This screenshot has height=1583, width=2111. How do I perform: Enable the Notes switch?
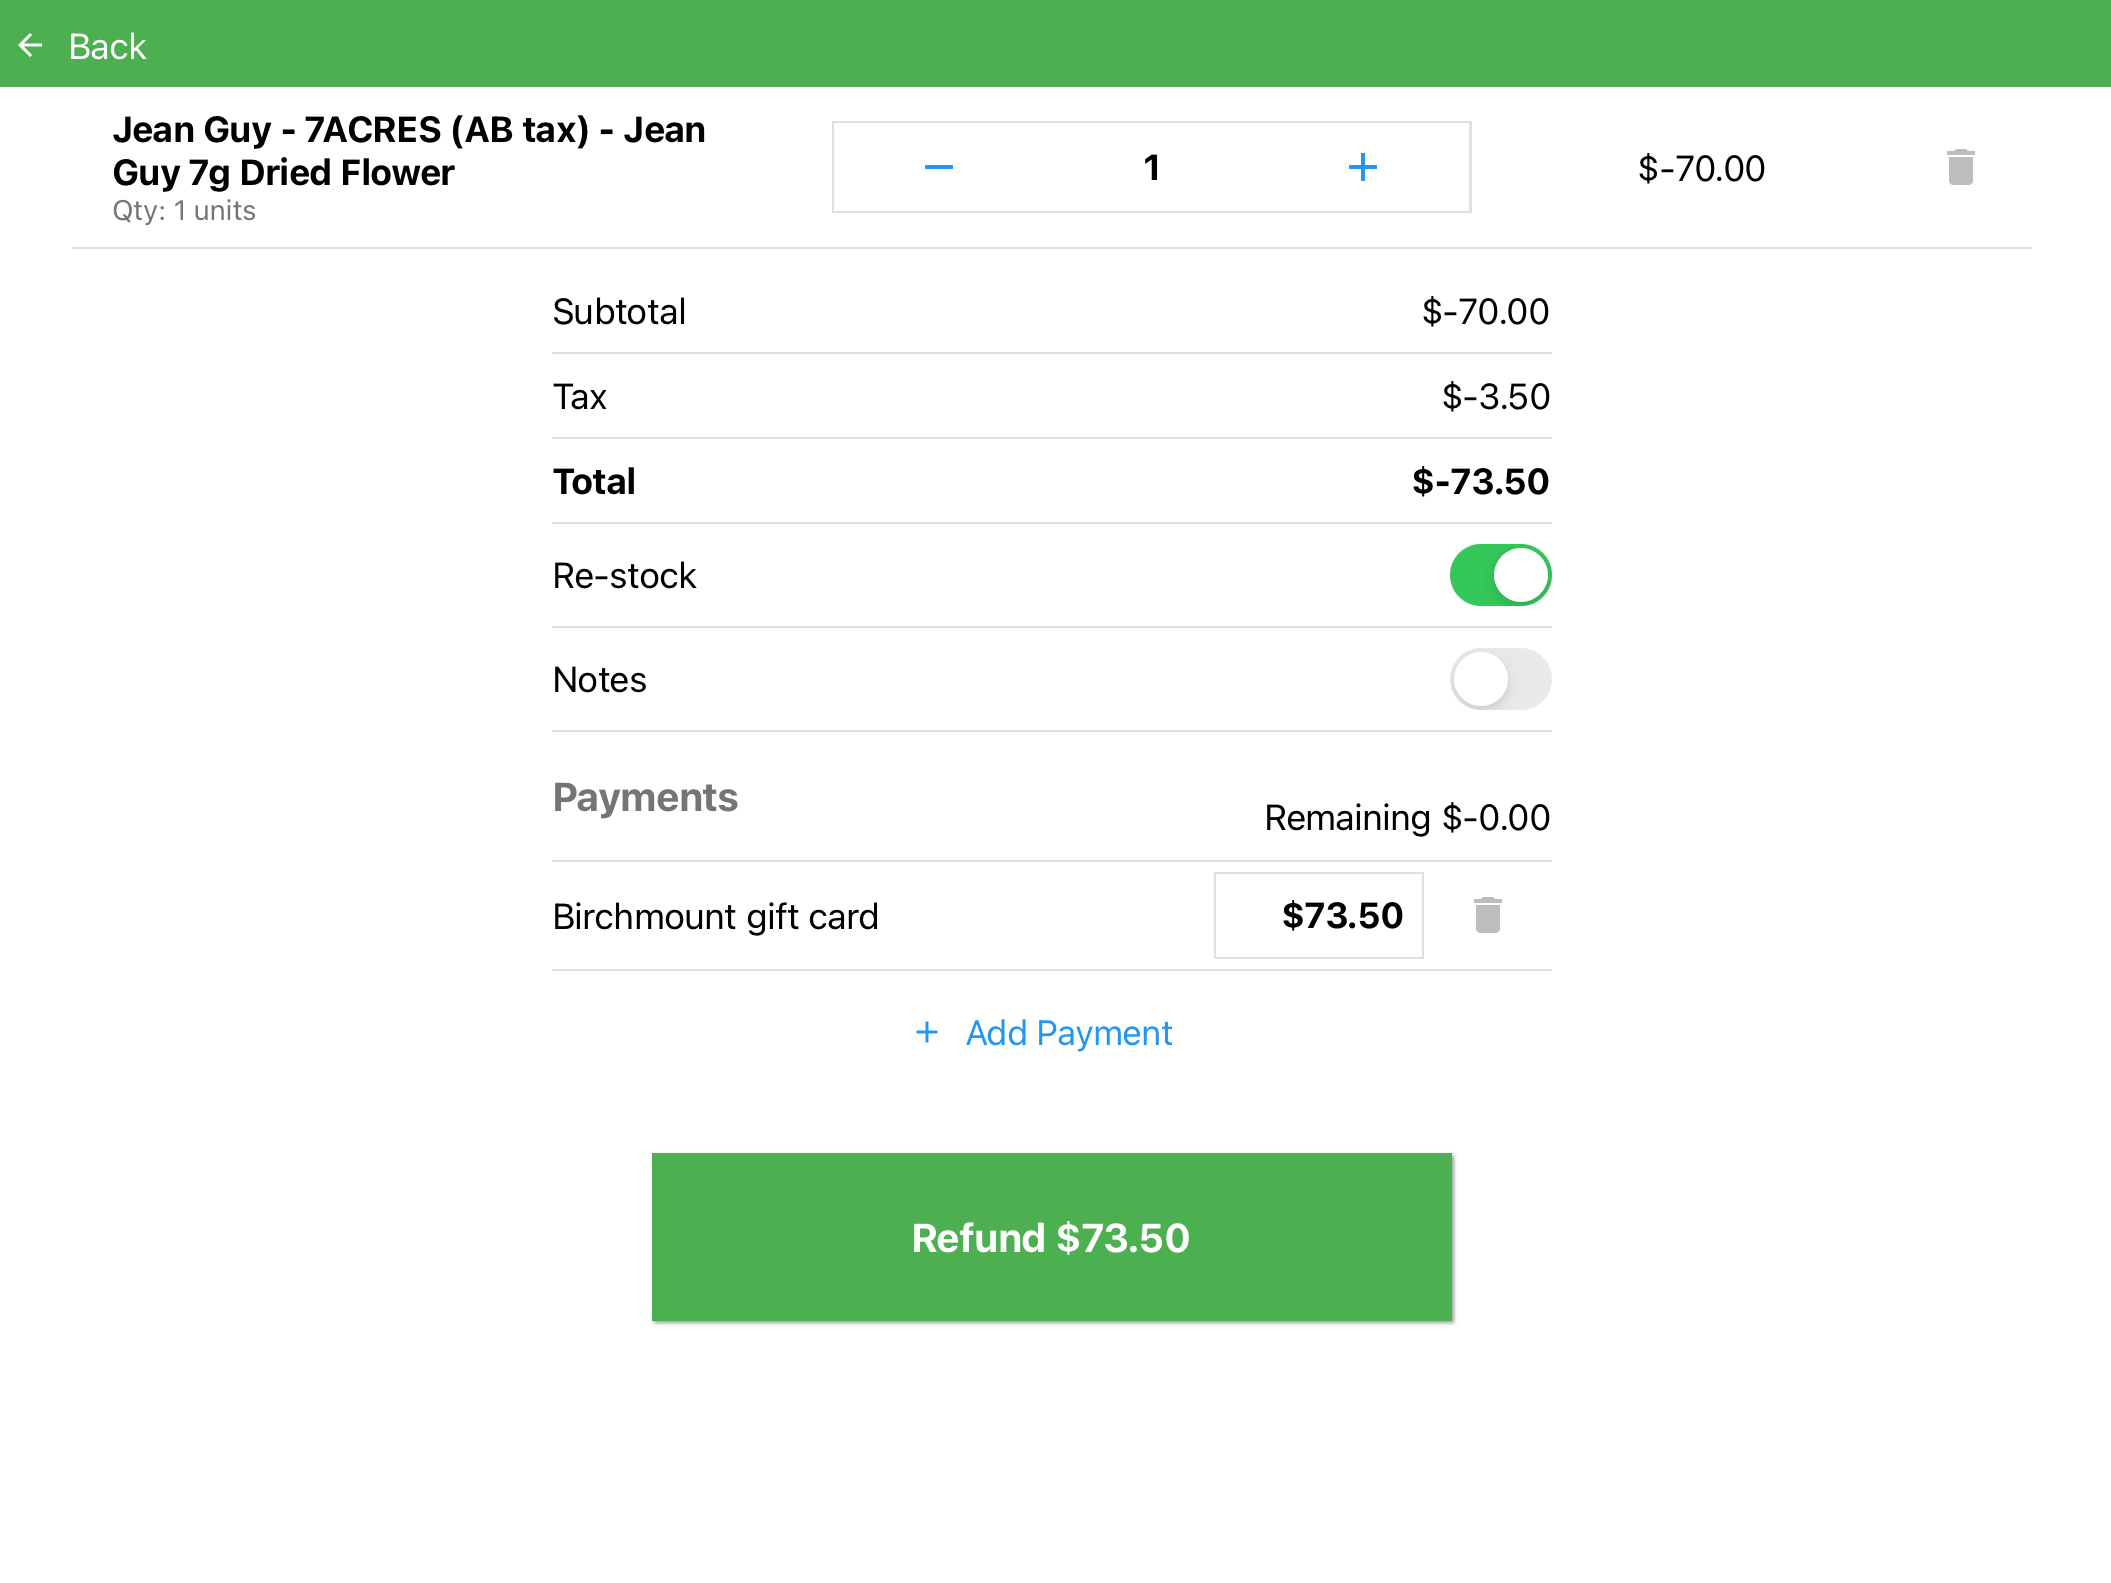click(x=1499, y=679)
